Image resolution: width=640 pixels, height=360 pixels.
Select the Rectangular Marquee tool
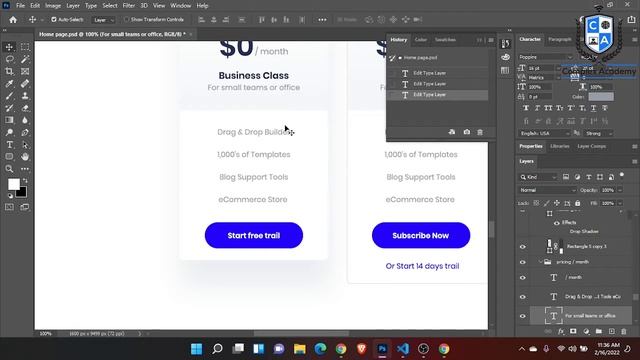(x=25, y=47)
